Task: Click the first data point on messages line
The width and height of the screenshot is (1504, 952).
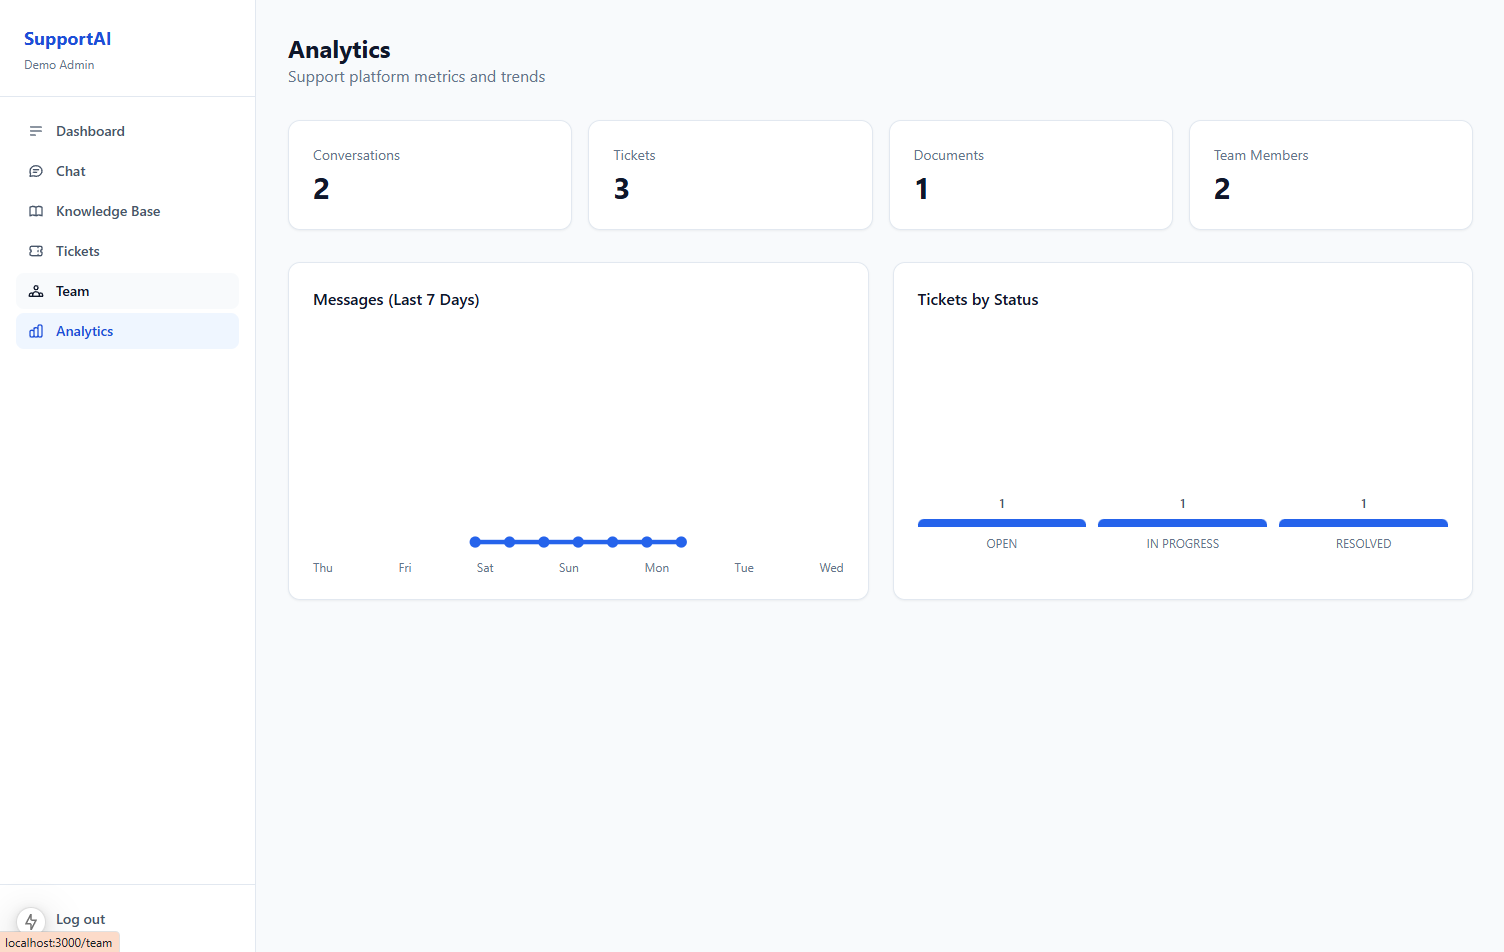Action: [x=475, y=542]
